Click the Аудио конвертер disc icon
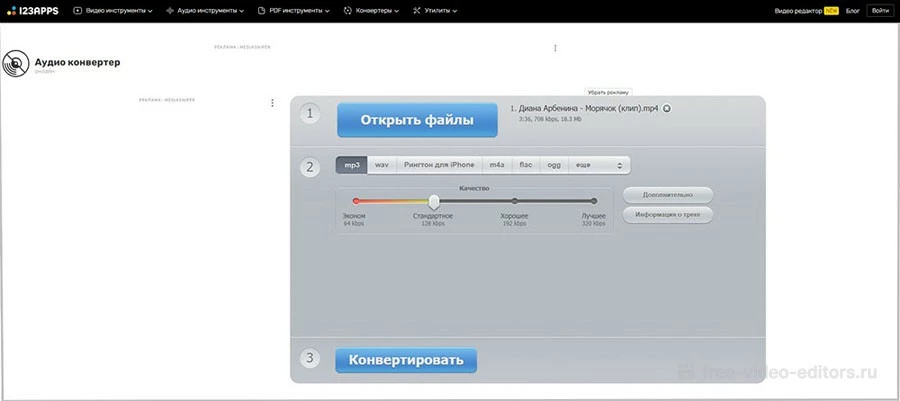 pos(15,64)
